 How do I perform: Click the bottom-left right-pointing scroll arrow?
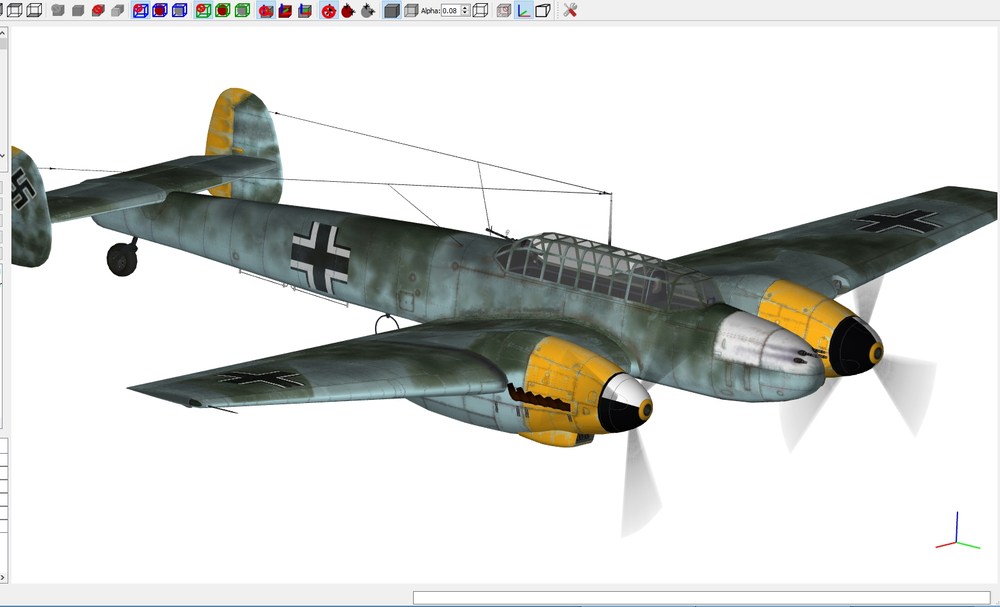pos(3,578)
